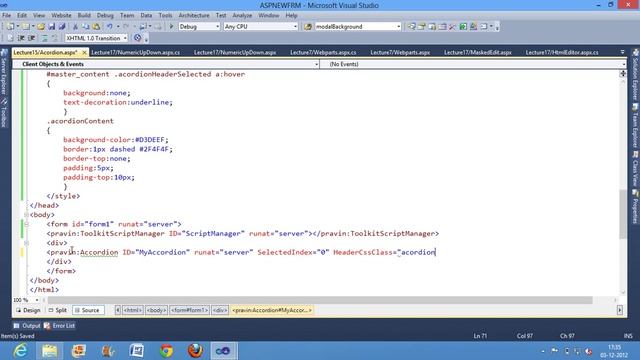Click the validation target settings icon
640x360 pixels.
tap(138, 38)
